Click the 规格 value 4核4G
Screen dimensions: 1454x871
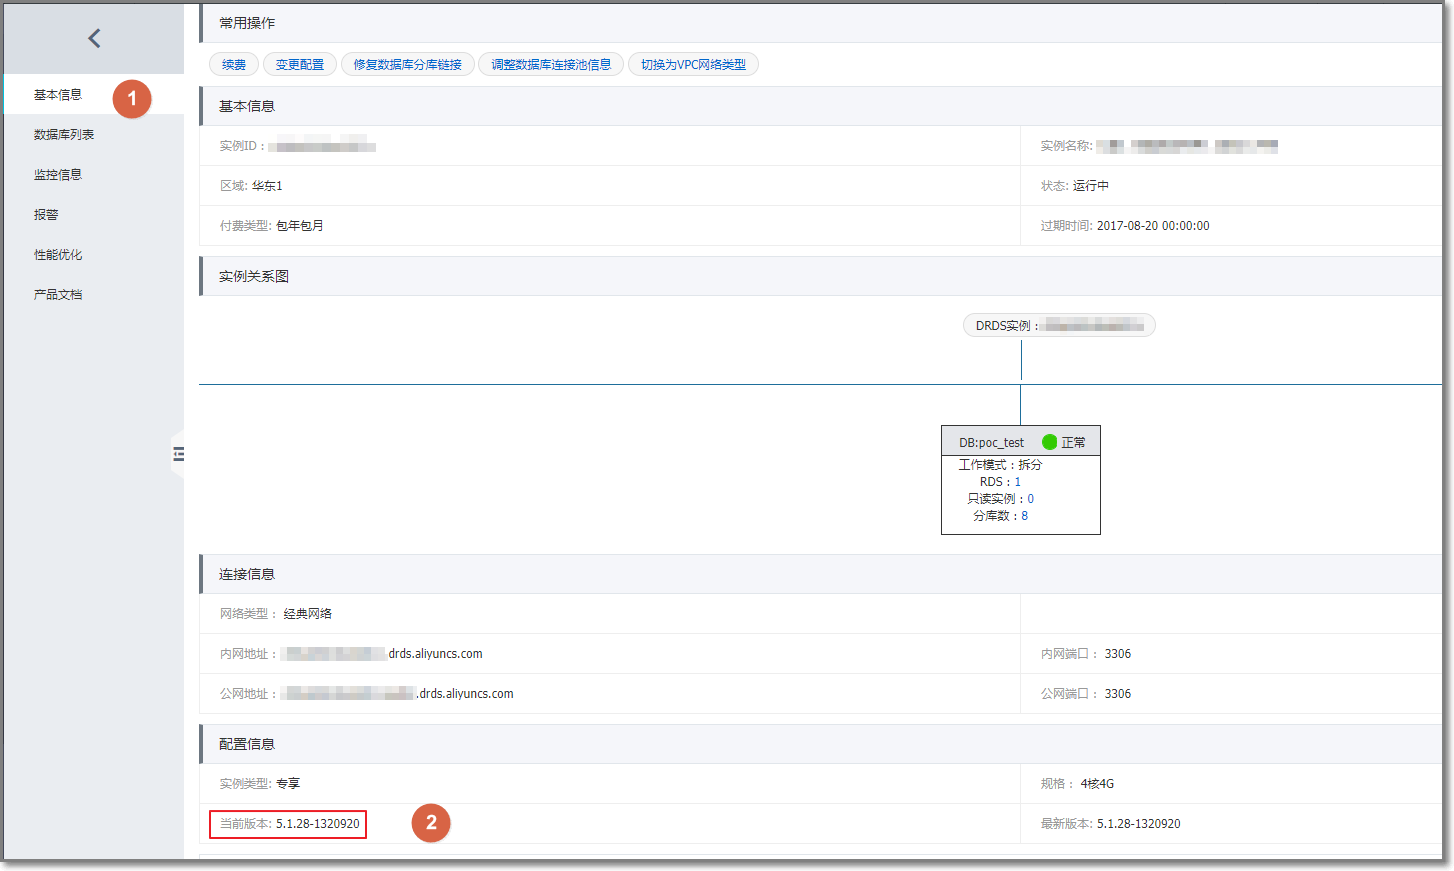tap(1097, 784)
